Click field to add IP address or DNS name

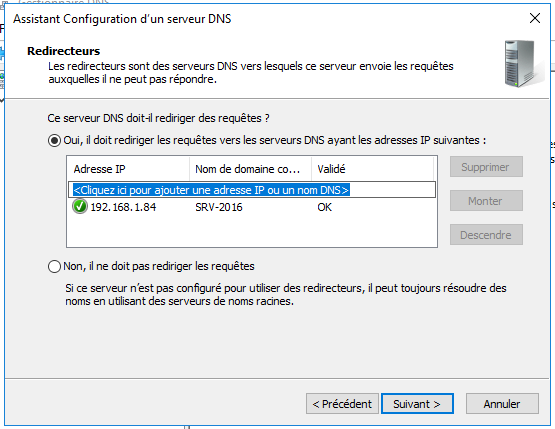pos(252,190)
